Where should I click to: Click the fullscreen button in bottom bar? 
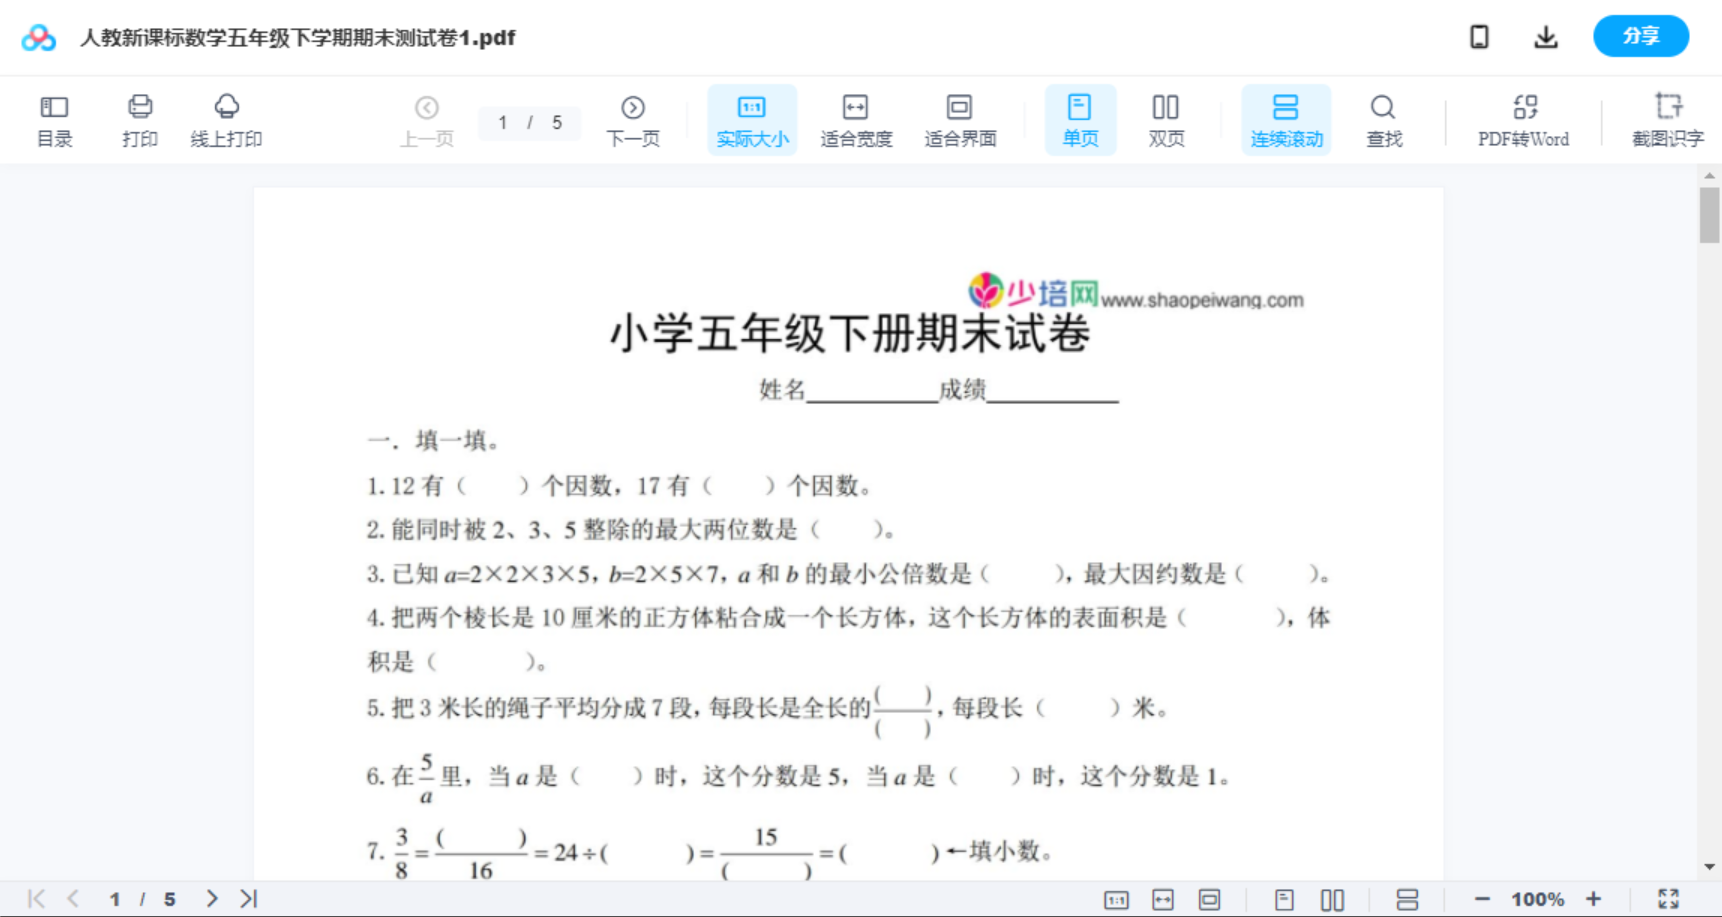[1668, 897]
